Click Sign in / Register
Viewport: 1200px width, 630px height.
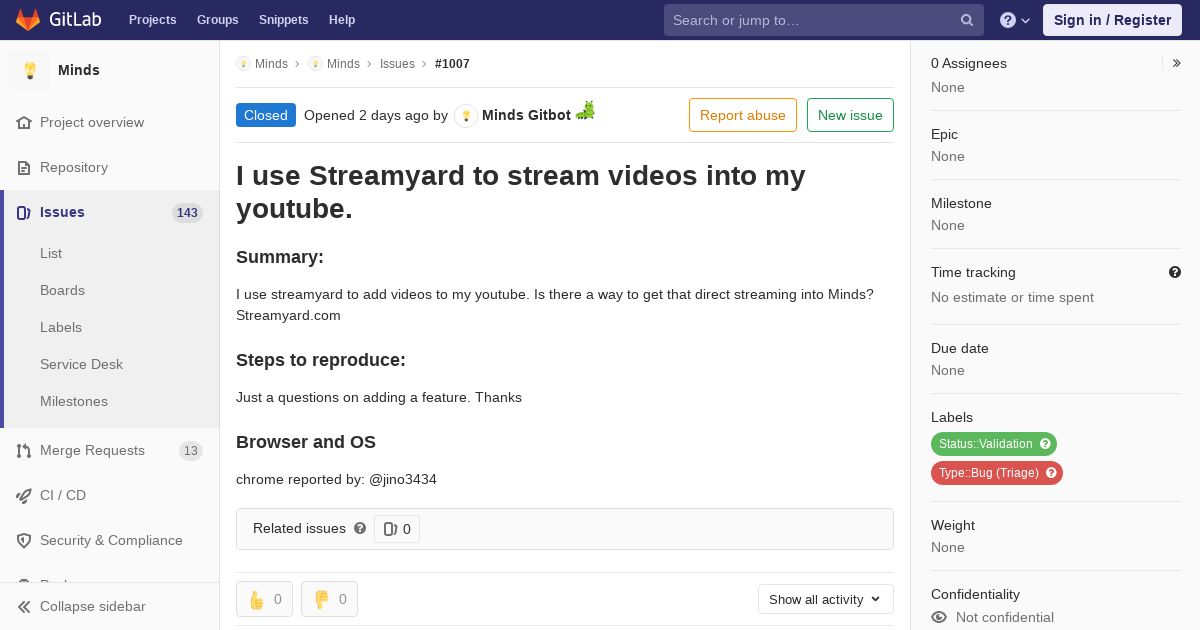tap(1112, 20)
